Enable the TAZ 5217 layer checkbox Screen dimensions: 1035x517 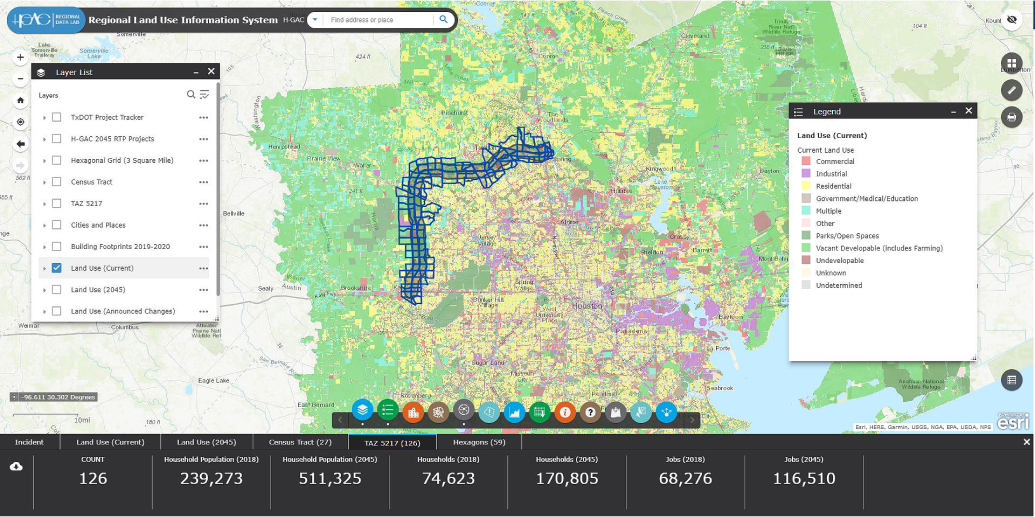click(x=57, y=203)
